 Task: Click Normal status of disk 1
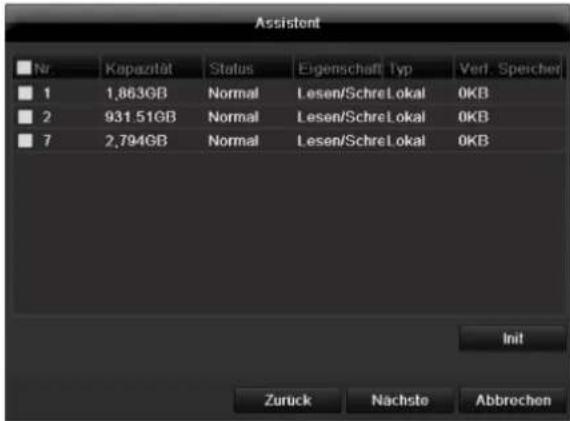click(x=233, y=93)
